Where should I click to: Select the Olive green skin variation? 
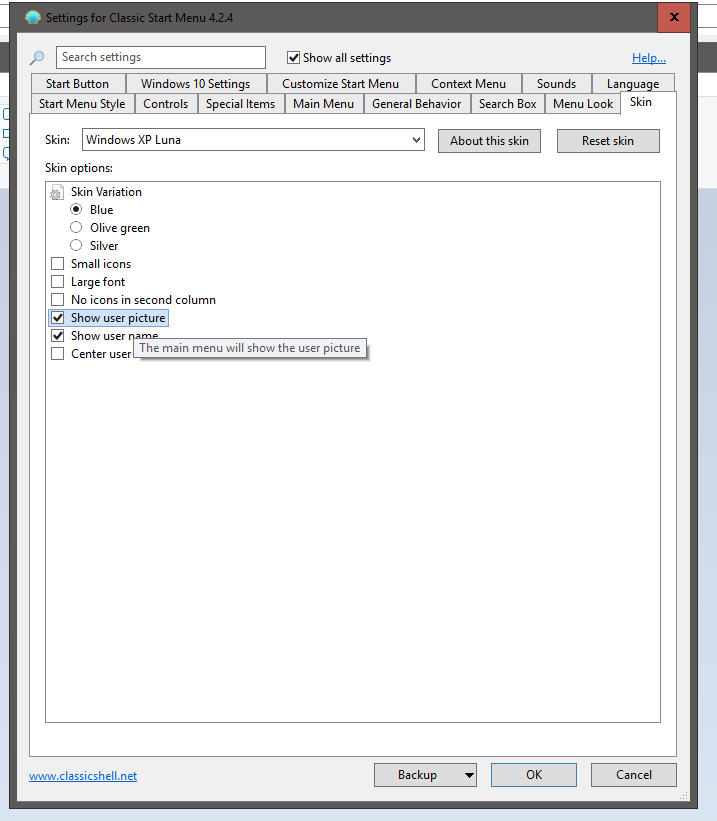(x=76, y=227)
